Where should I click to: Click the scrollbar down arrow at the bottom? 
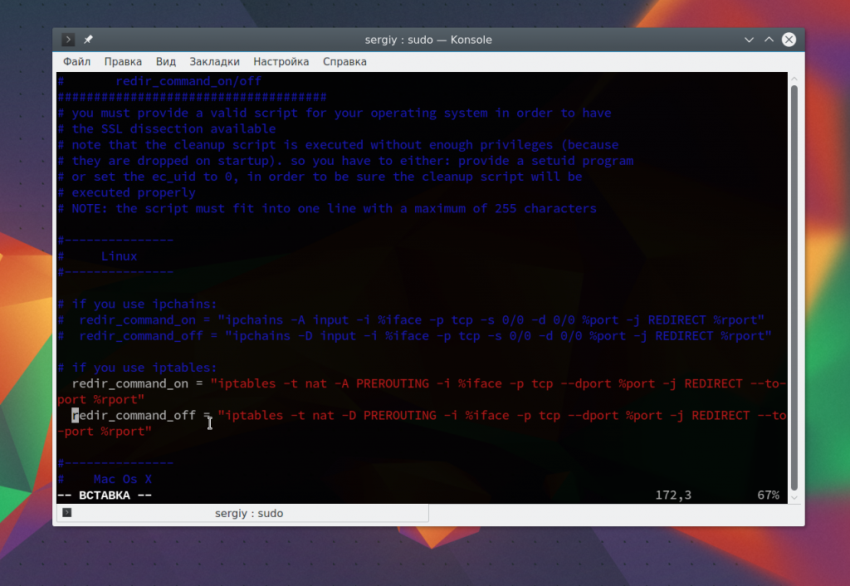coord(795,497)
